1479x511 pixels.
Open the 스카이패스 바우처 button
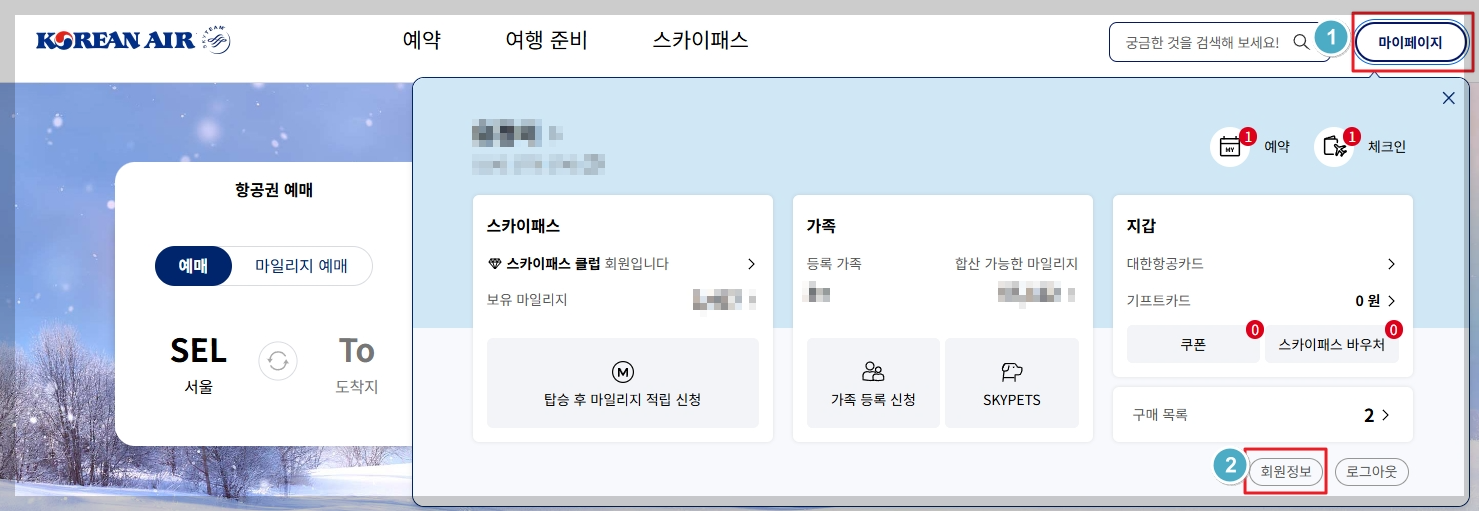click(x=1331, y=344)
